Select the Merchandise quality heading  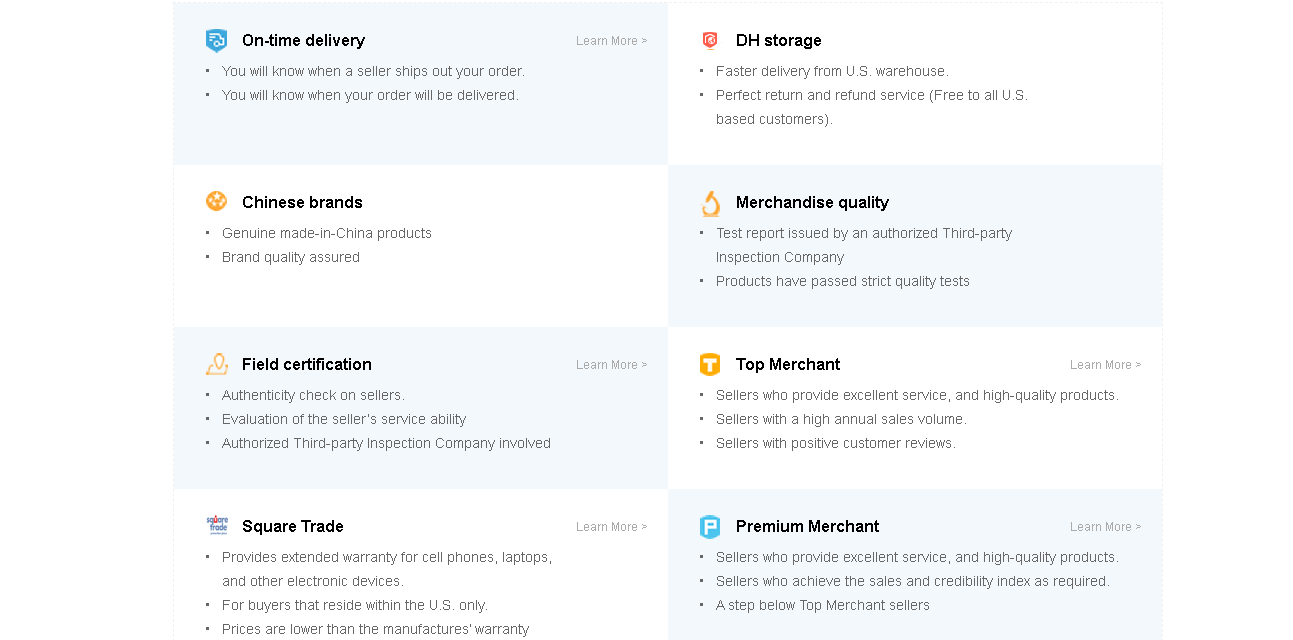[x=812, y=203]
